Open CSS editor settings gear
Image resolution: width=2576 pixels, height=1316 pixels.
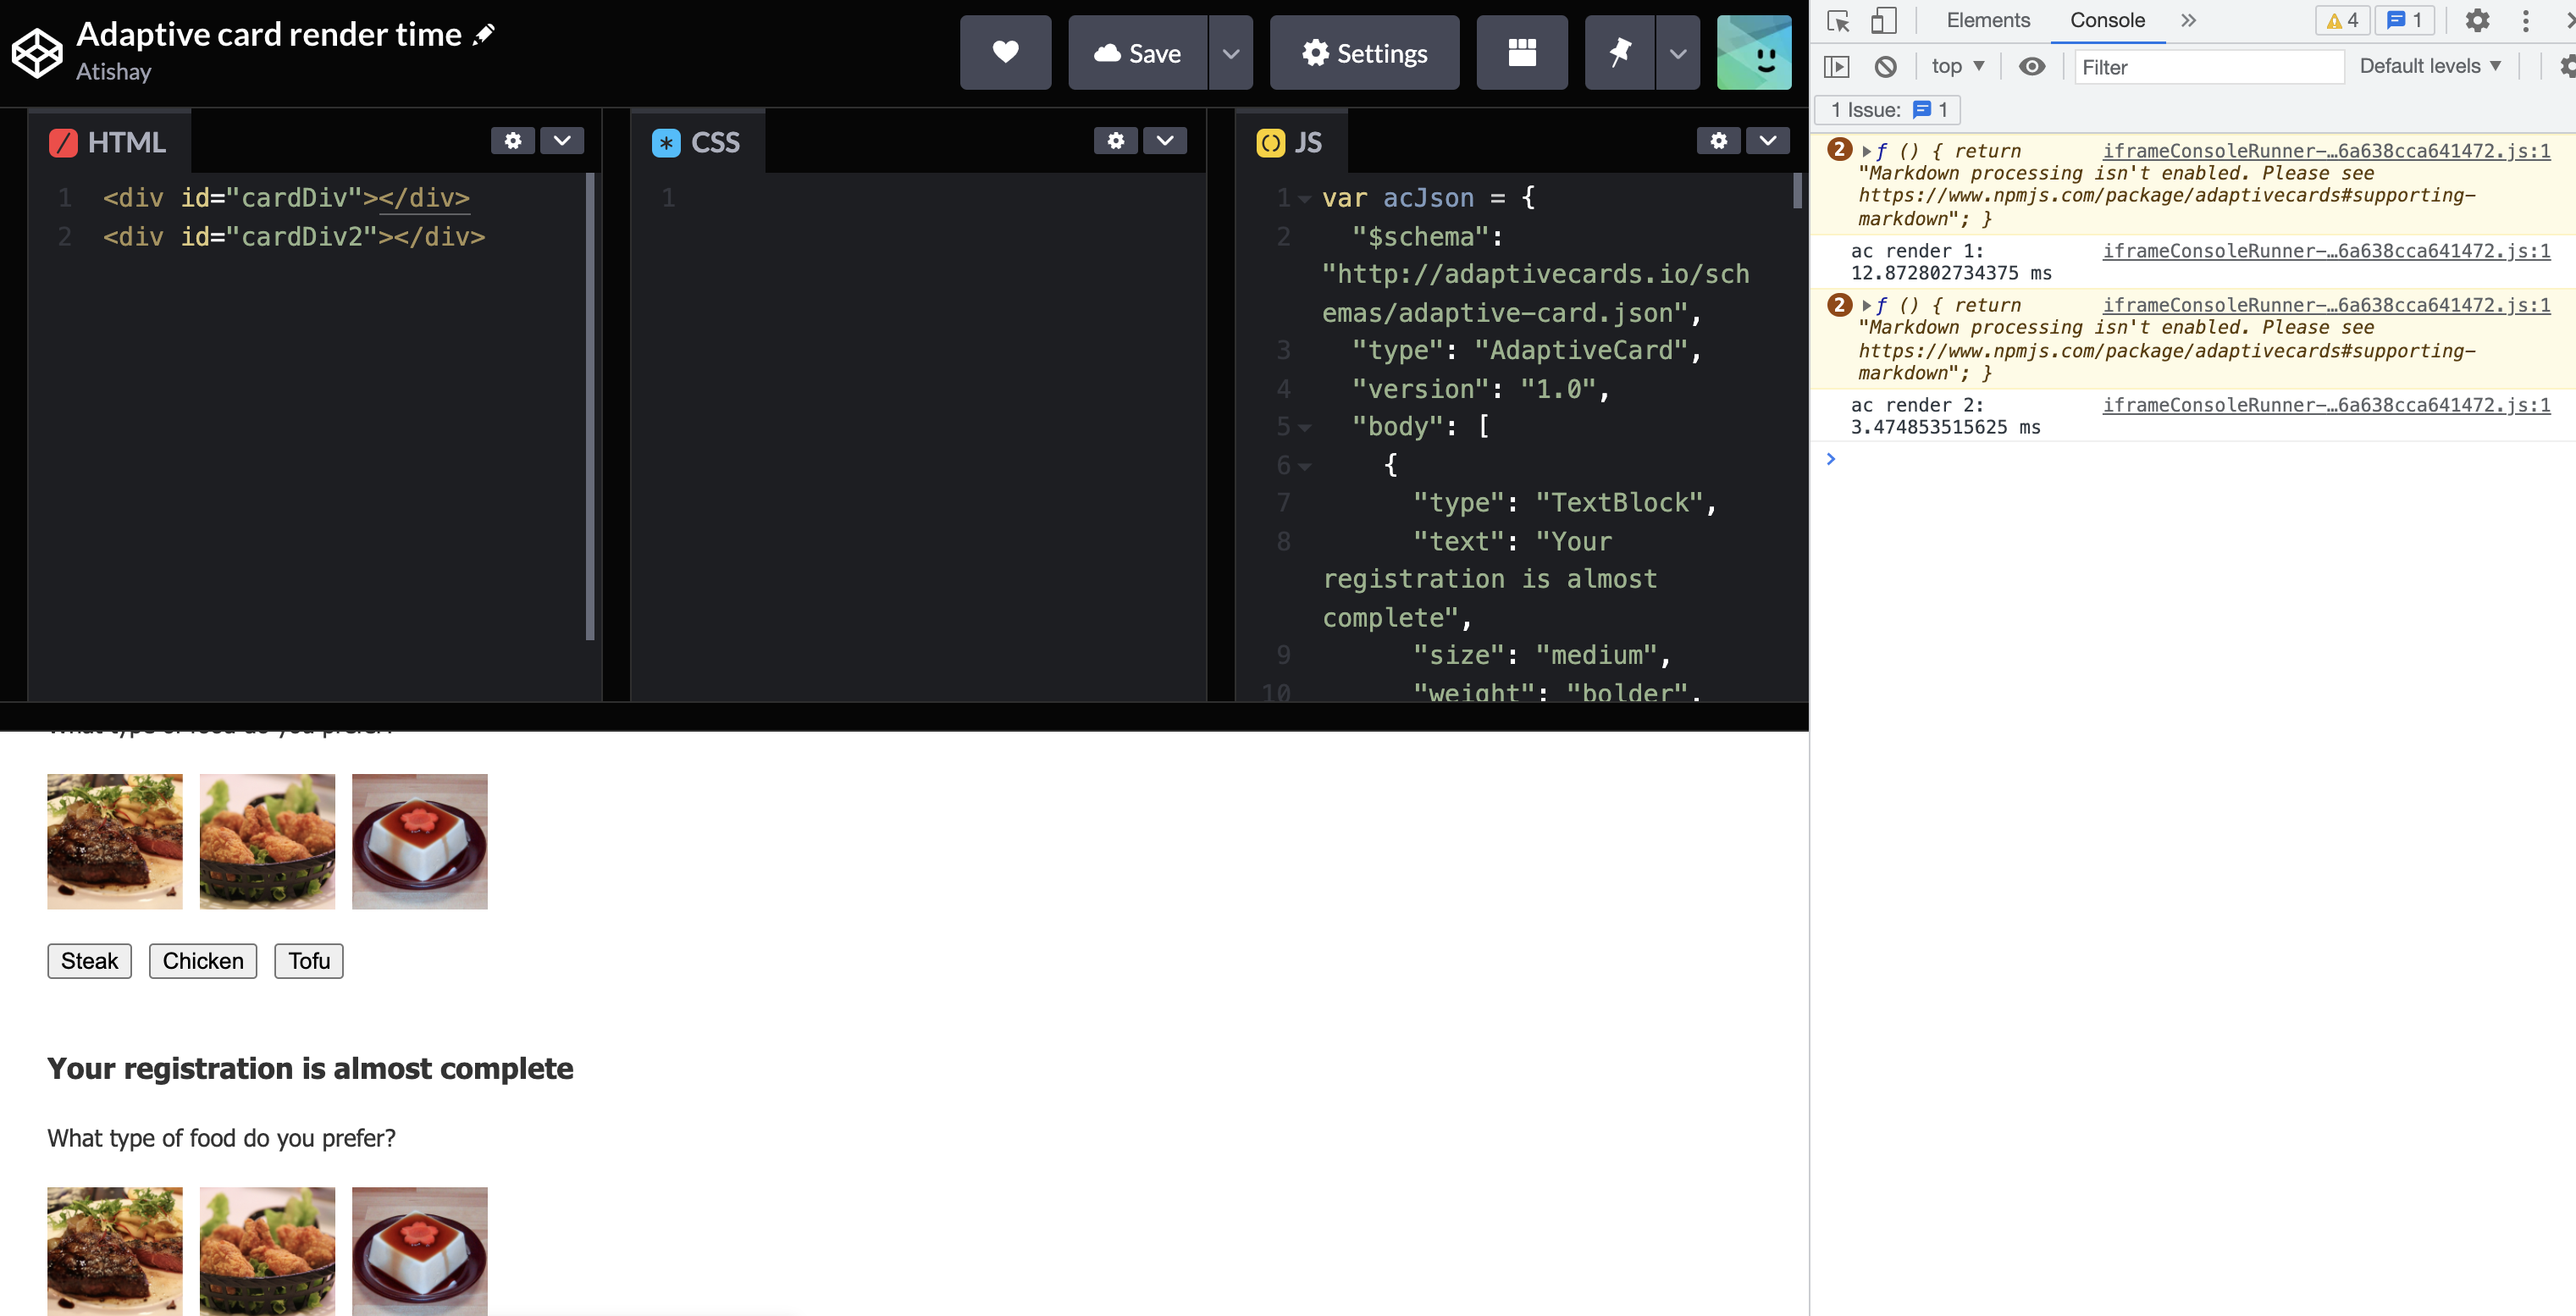point(1115,141)
